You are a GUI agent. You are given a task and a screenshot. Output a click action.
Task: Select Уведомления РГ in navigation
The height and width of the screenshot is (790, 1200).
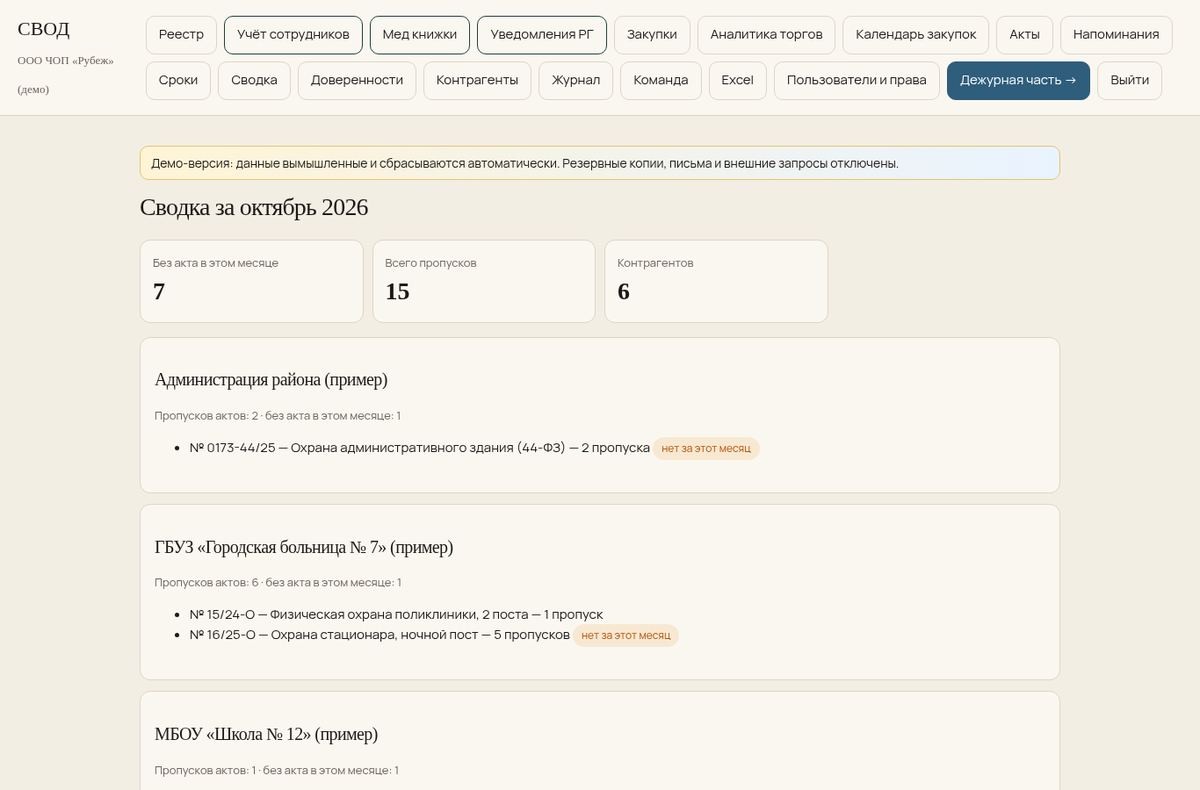pos(542,34)
